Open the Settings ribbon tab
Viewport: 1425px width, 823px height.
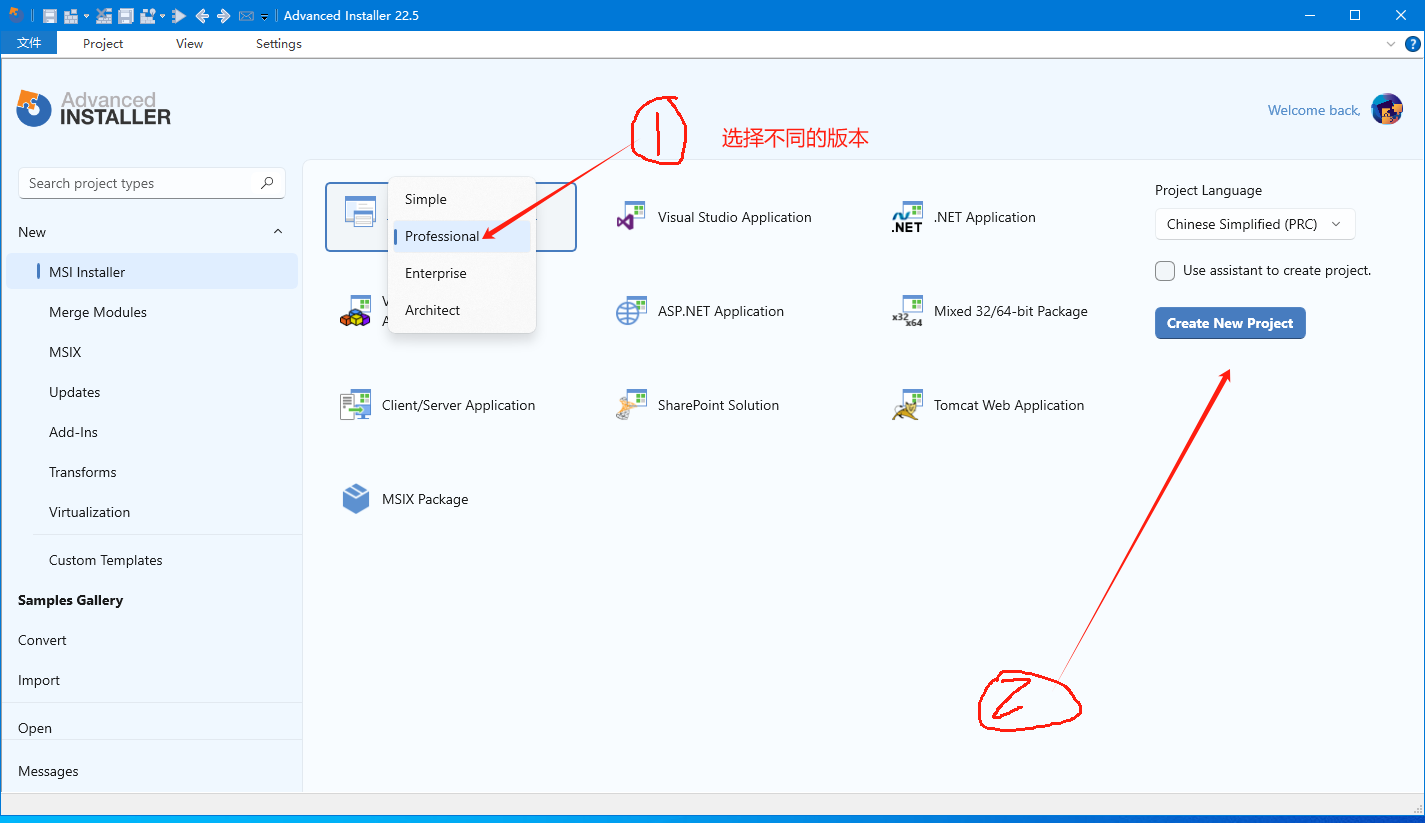click(x=278, y=43)
